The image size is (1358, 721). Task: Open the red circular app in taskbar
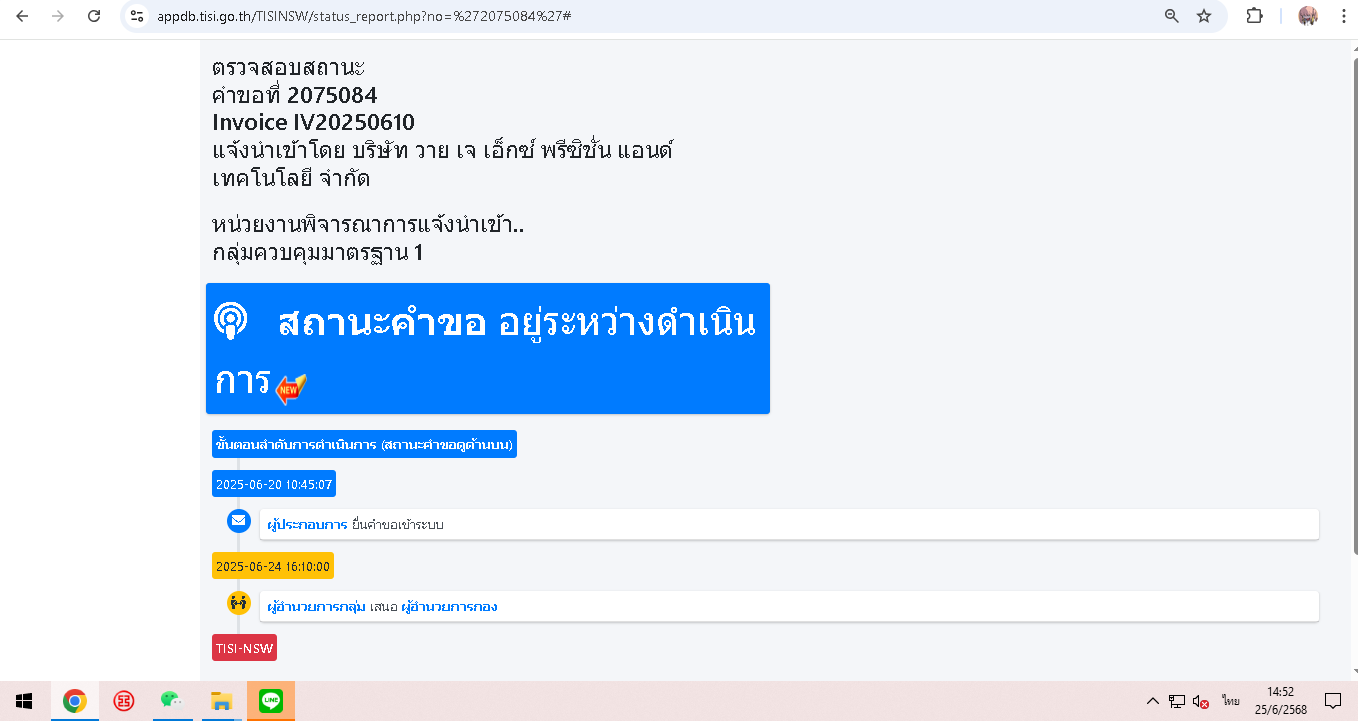(124, 701)
